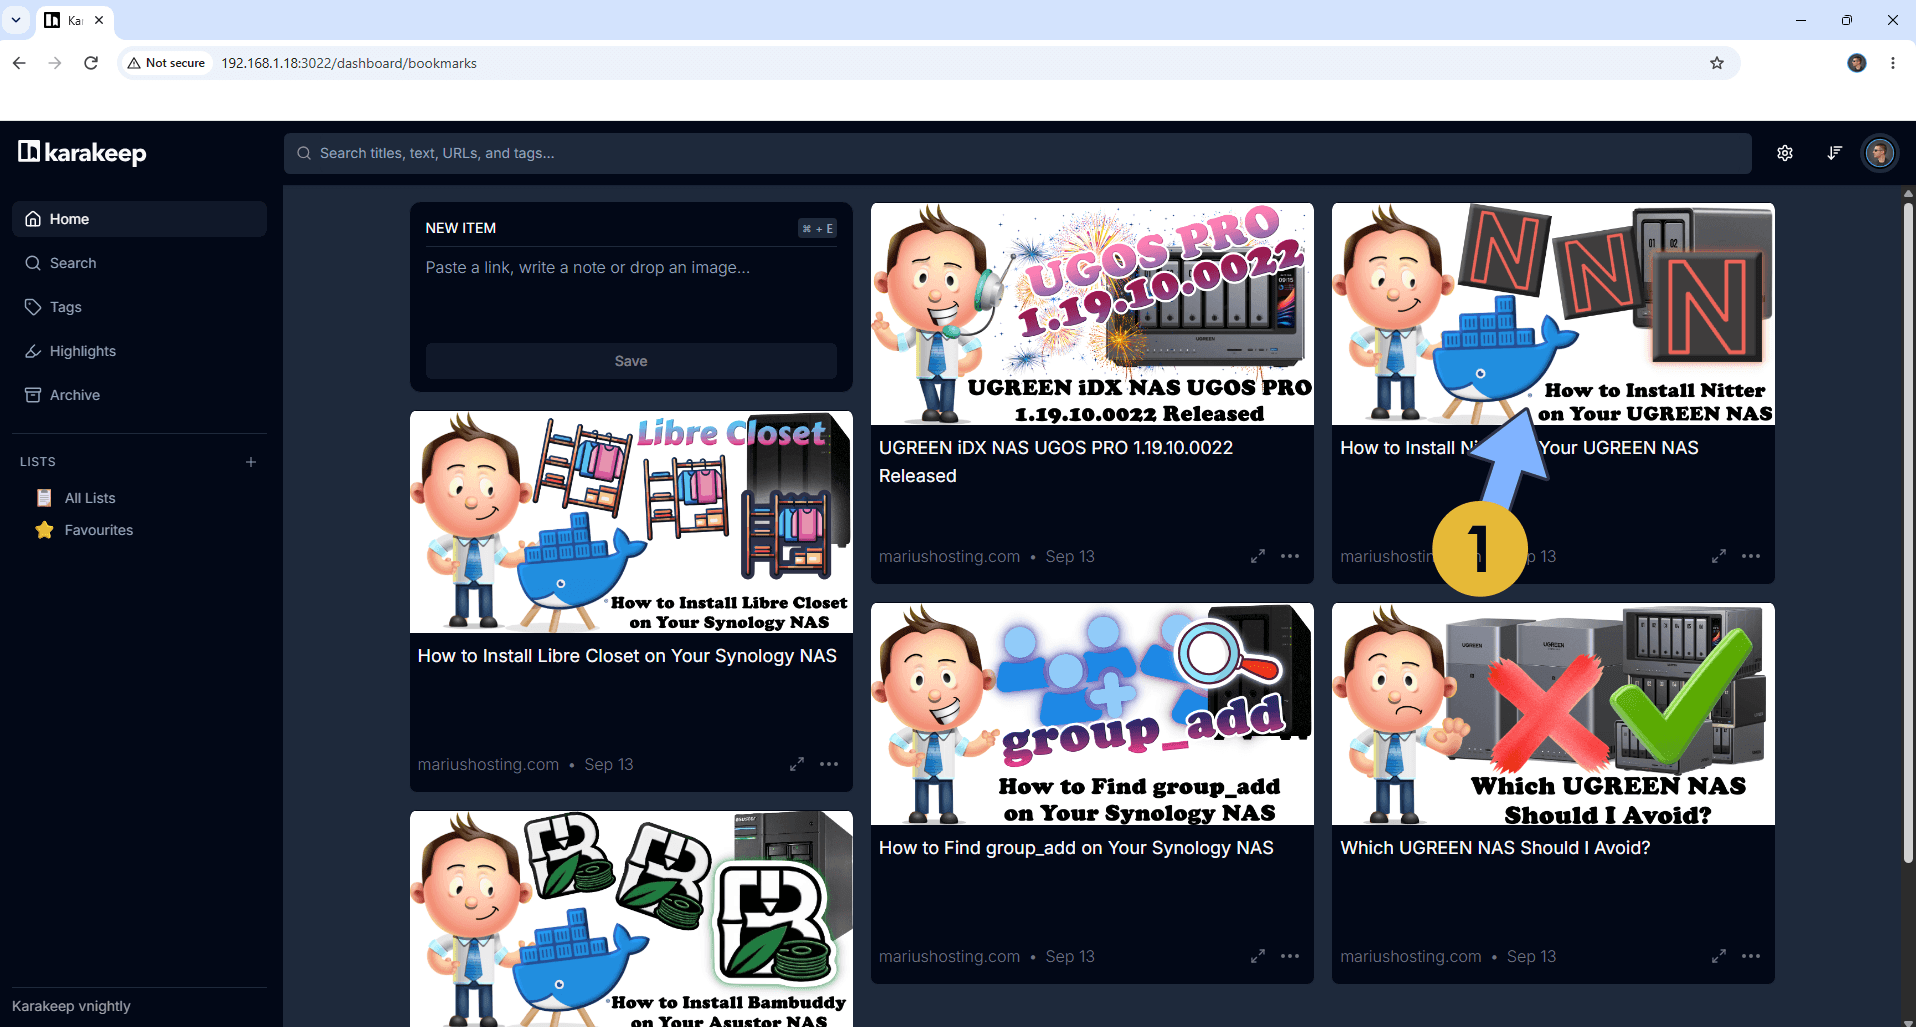Open Highlights in sidebar

tap(140, 351)
